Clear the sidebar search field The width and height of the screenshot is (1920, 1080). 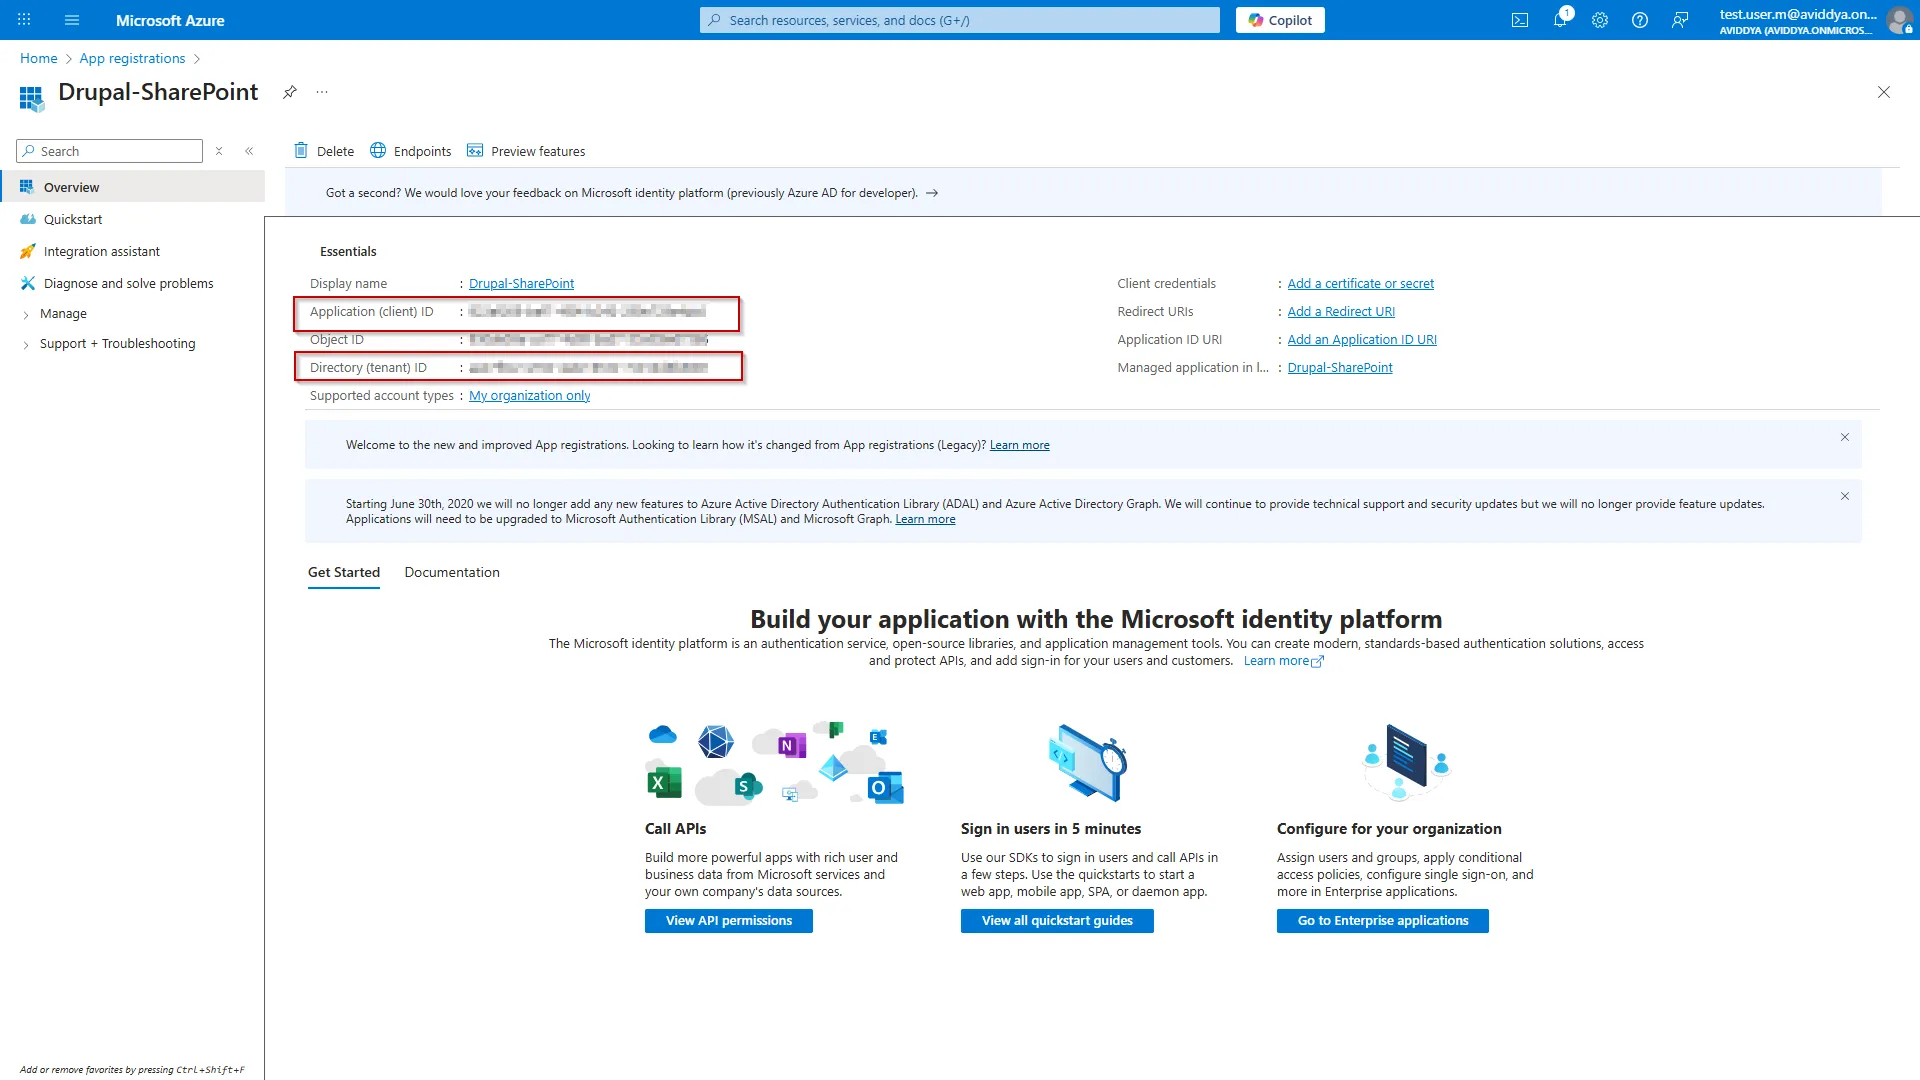tap(219, 151)
